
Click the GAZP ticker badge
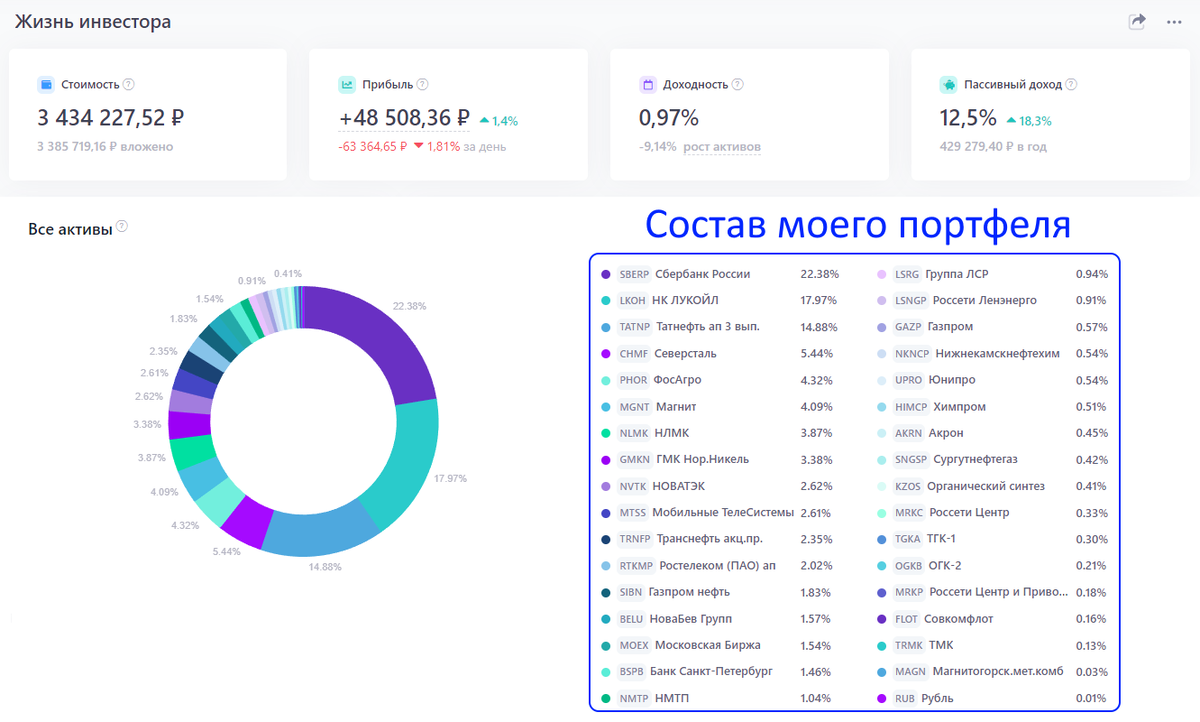[x=908, y=327]
